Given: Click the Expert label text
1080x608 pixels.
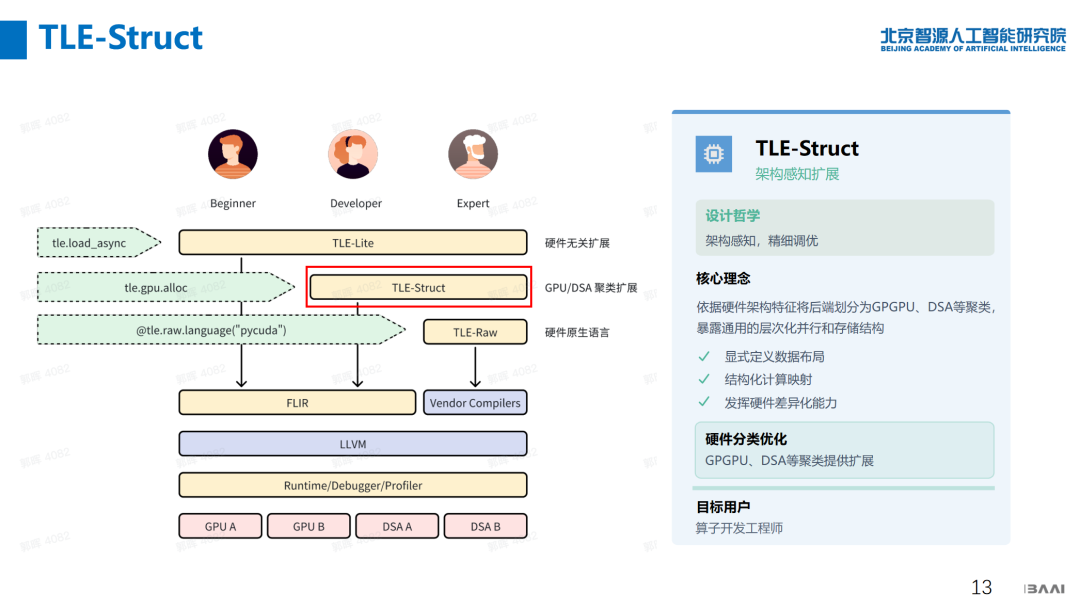Looking at the screenshot, I should click(472, 203).
